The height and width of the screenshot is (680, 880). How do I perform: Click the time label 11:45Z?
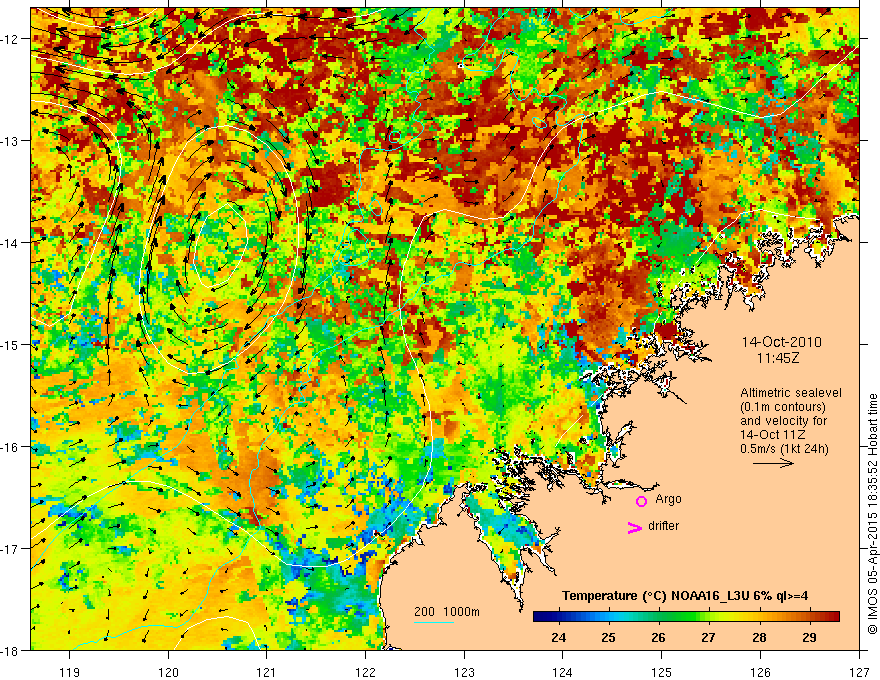click(777, 358)
